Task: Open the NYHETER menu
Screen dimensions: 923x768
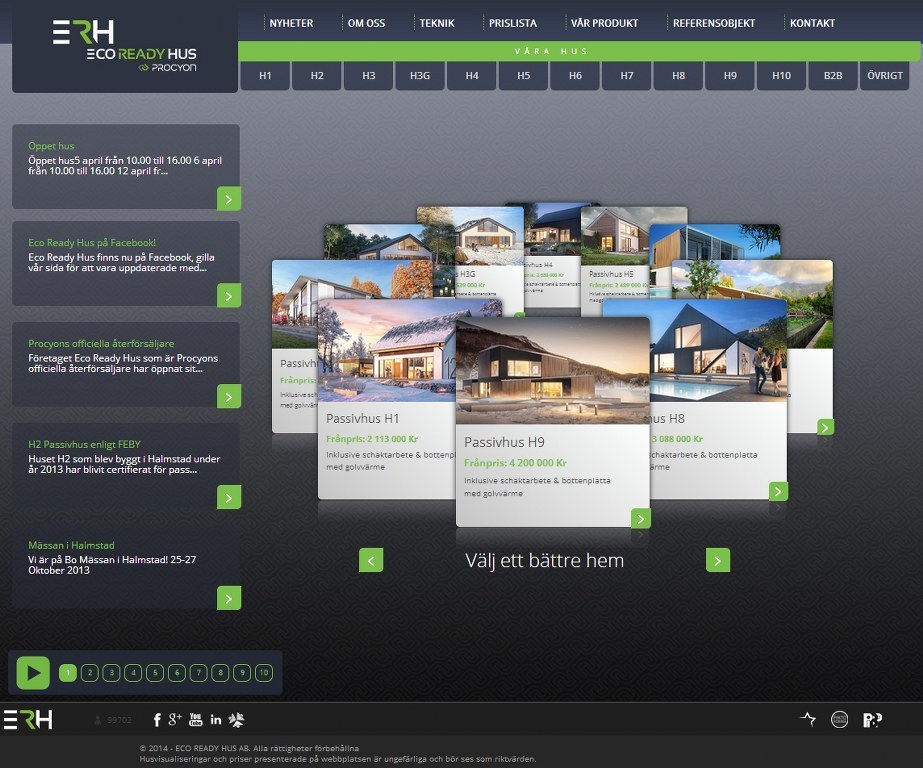Action: pyautogui.click(x=291, y=23)
